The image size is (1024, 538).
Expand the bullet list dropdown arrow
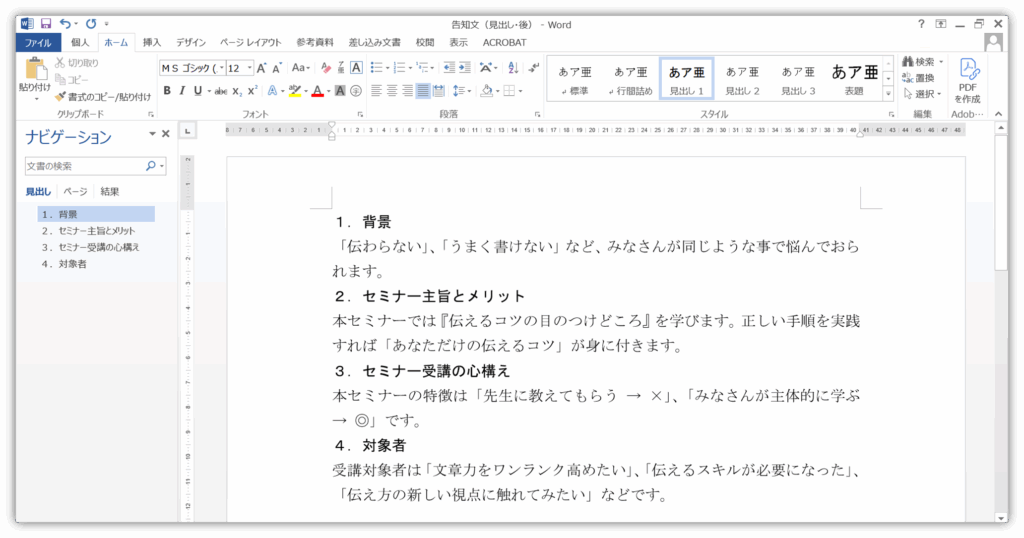pyautogui.click(x=387, y=68)
